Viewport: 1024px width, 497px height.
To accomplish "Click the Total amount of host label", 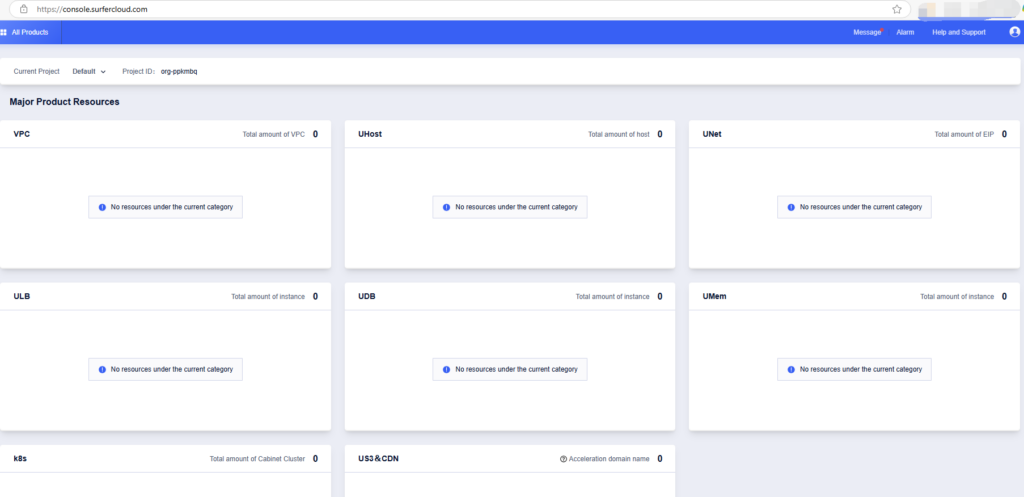I will point(619,135).
